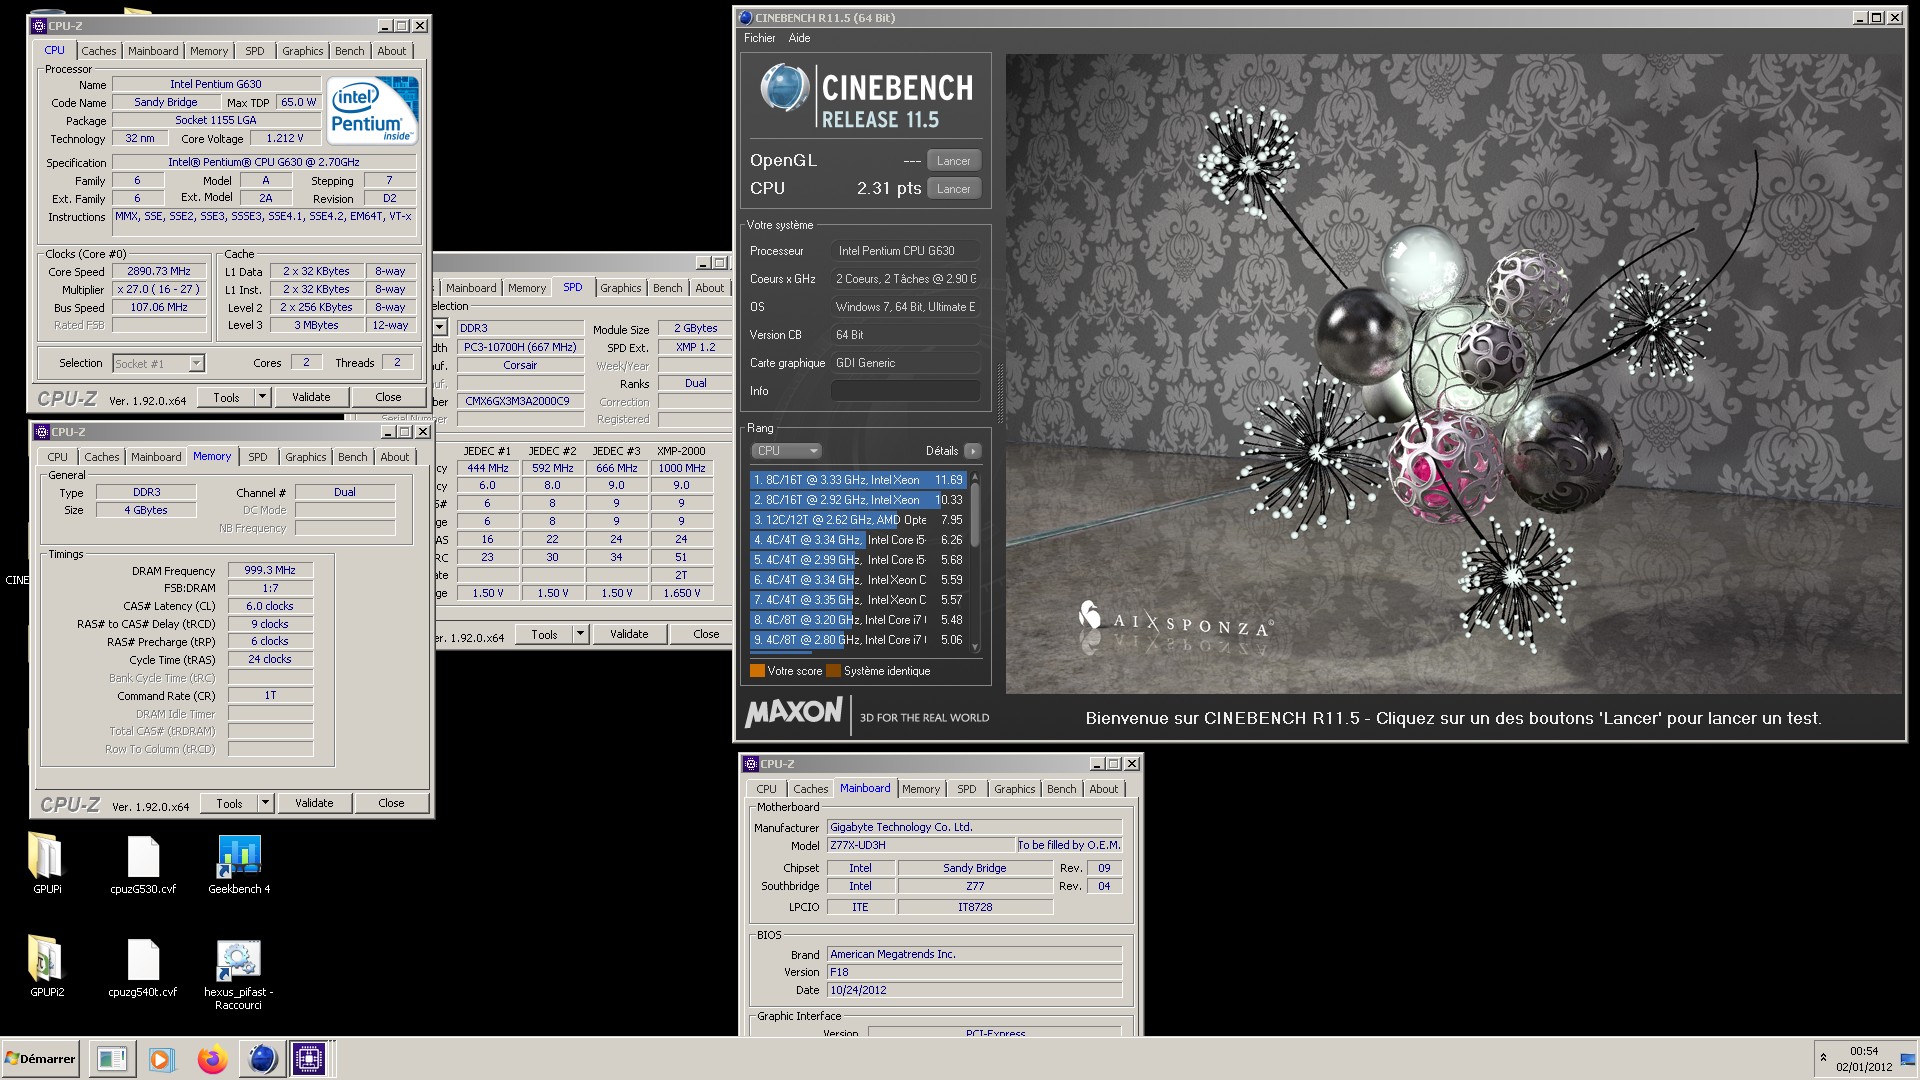Viewport: 1920px width, 1080px height.
Task: Click DRAM Frequency value 999.3 MHz
Action: (x=270, y=570)
